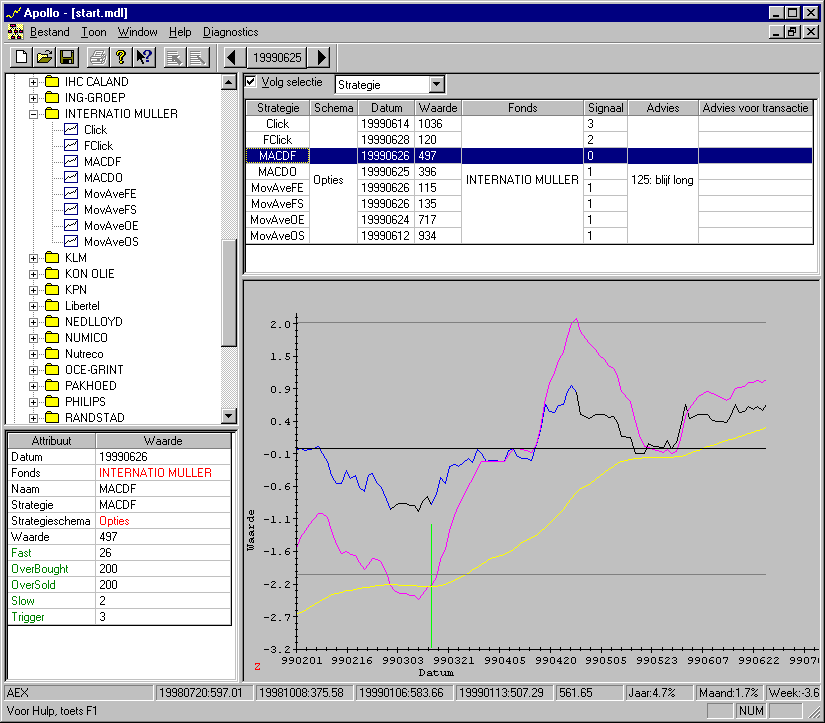Open the Bestand menu
The image size is (825, 723).
pyautogui.click(x=50, y=32)
